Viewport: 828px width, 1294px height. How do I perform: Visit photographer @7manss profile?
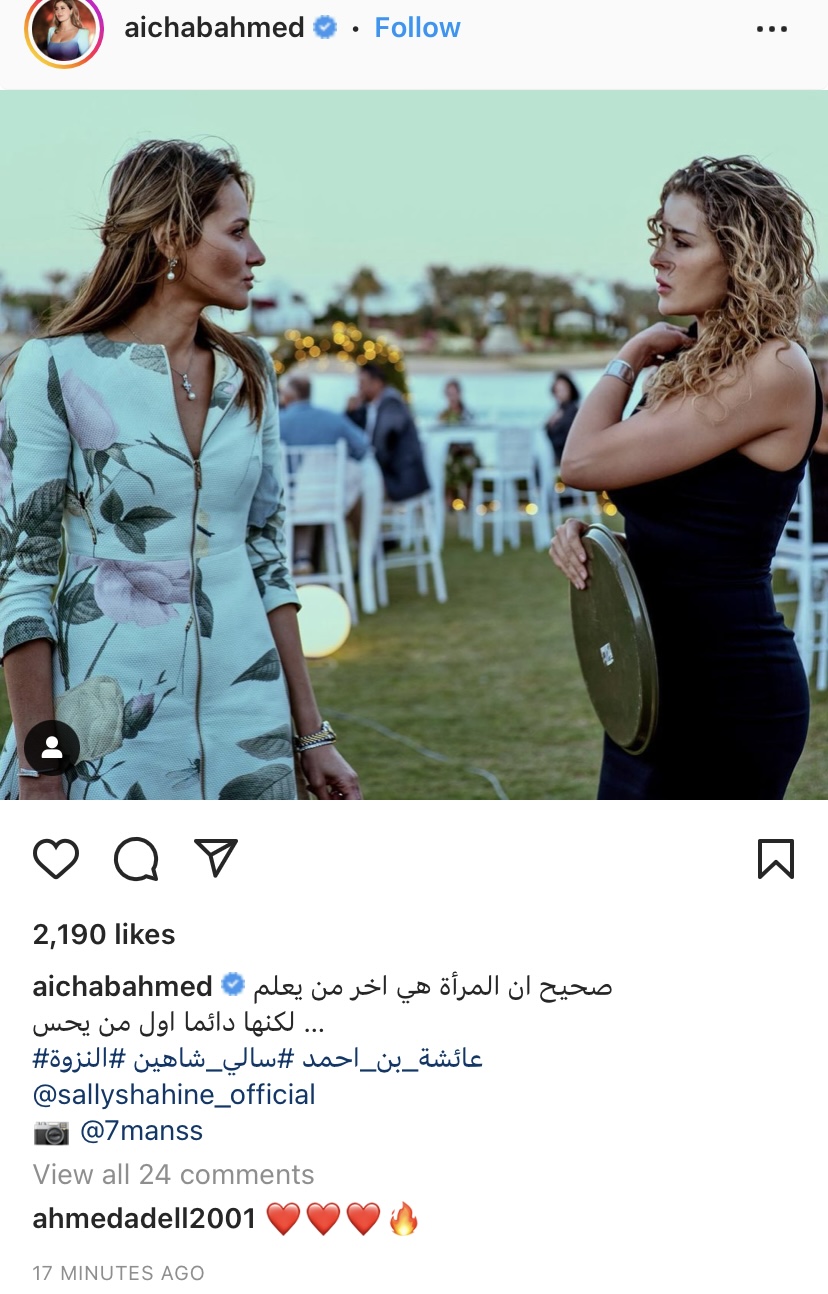(141, 1131)
